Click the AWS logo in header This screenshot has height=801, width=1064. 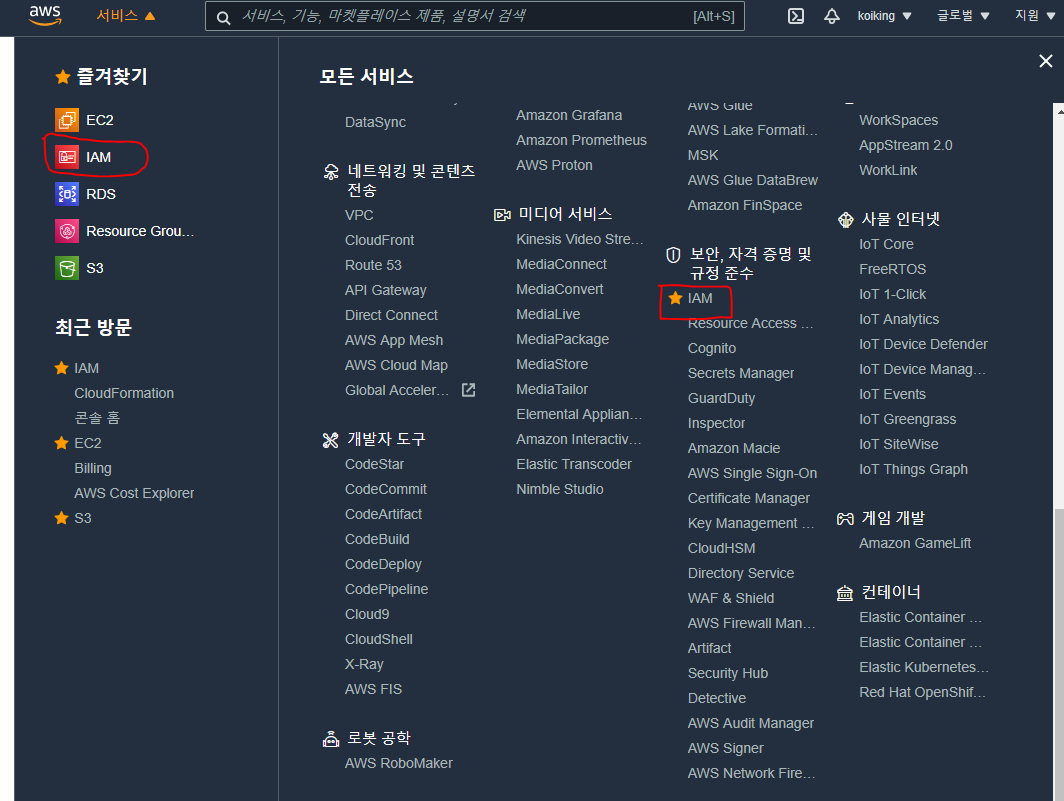tap(45, 16)
